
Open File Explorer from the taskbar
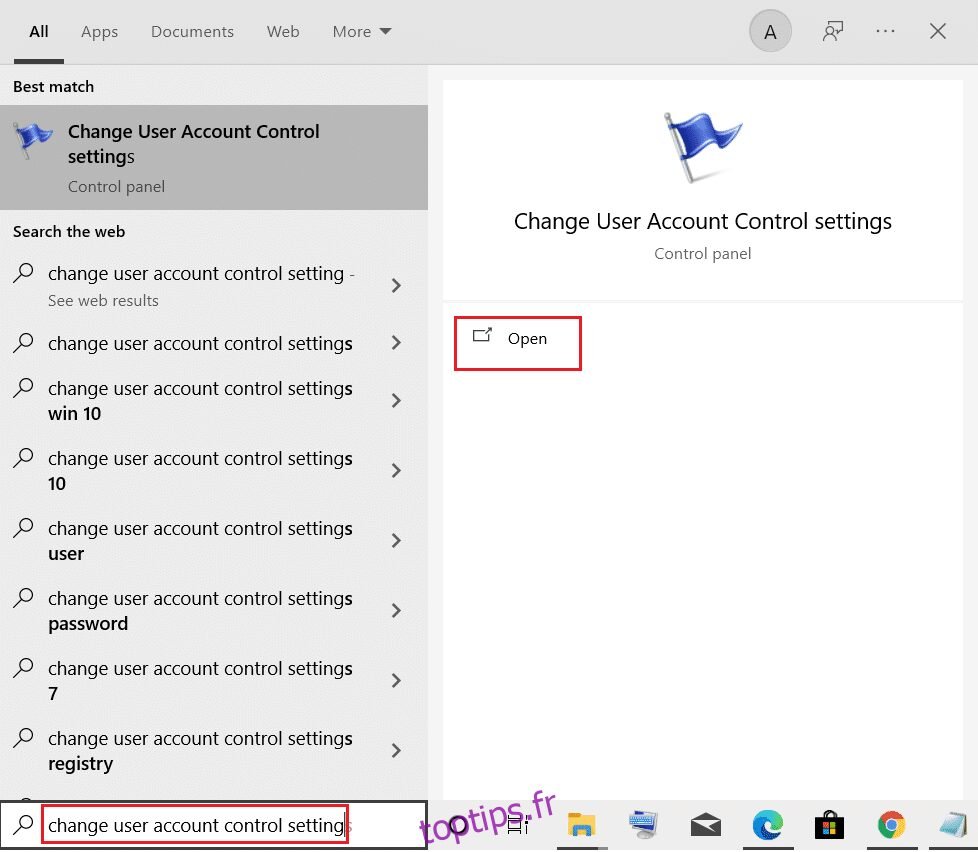581,825
